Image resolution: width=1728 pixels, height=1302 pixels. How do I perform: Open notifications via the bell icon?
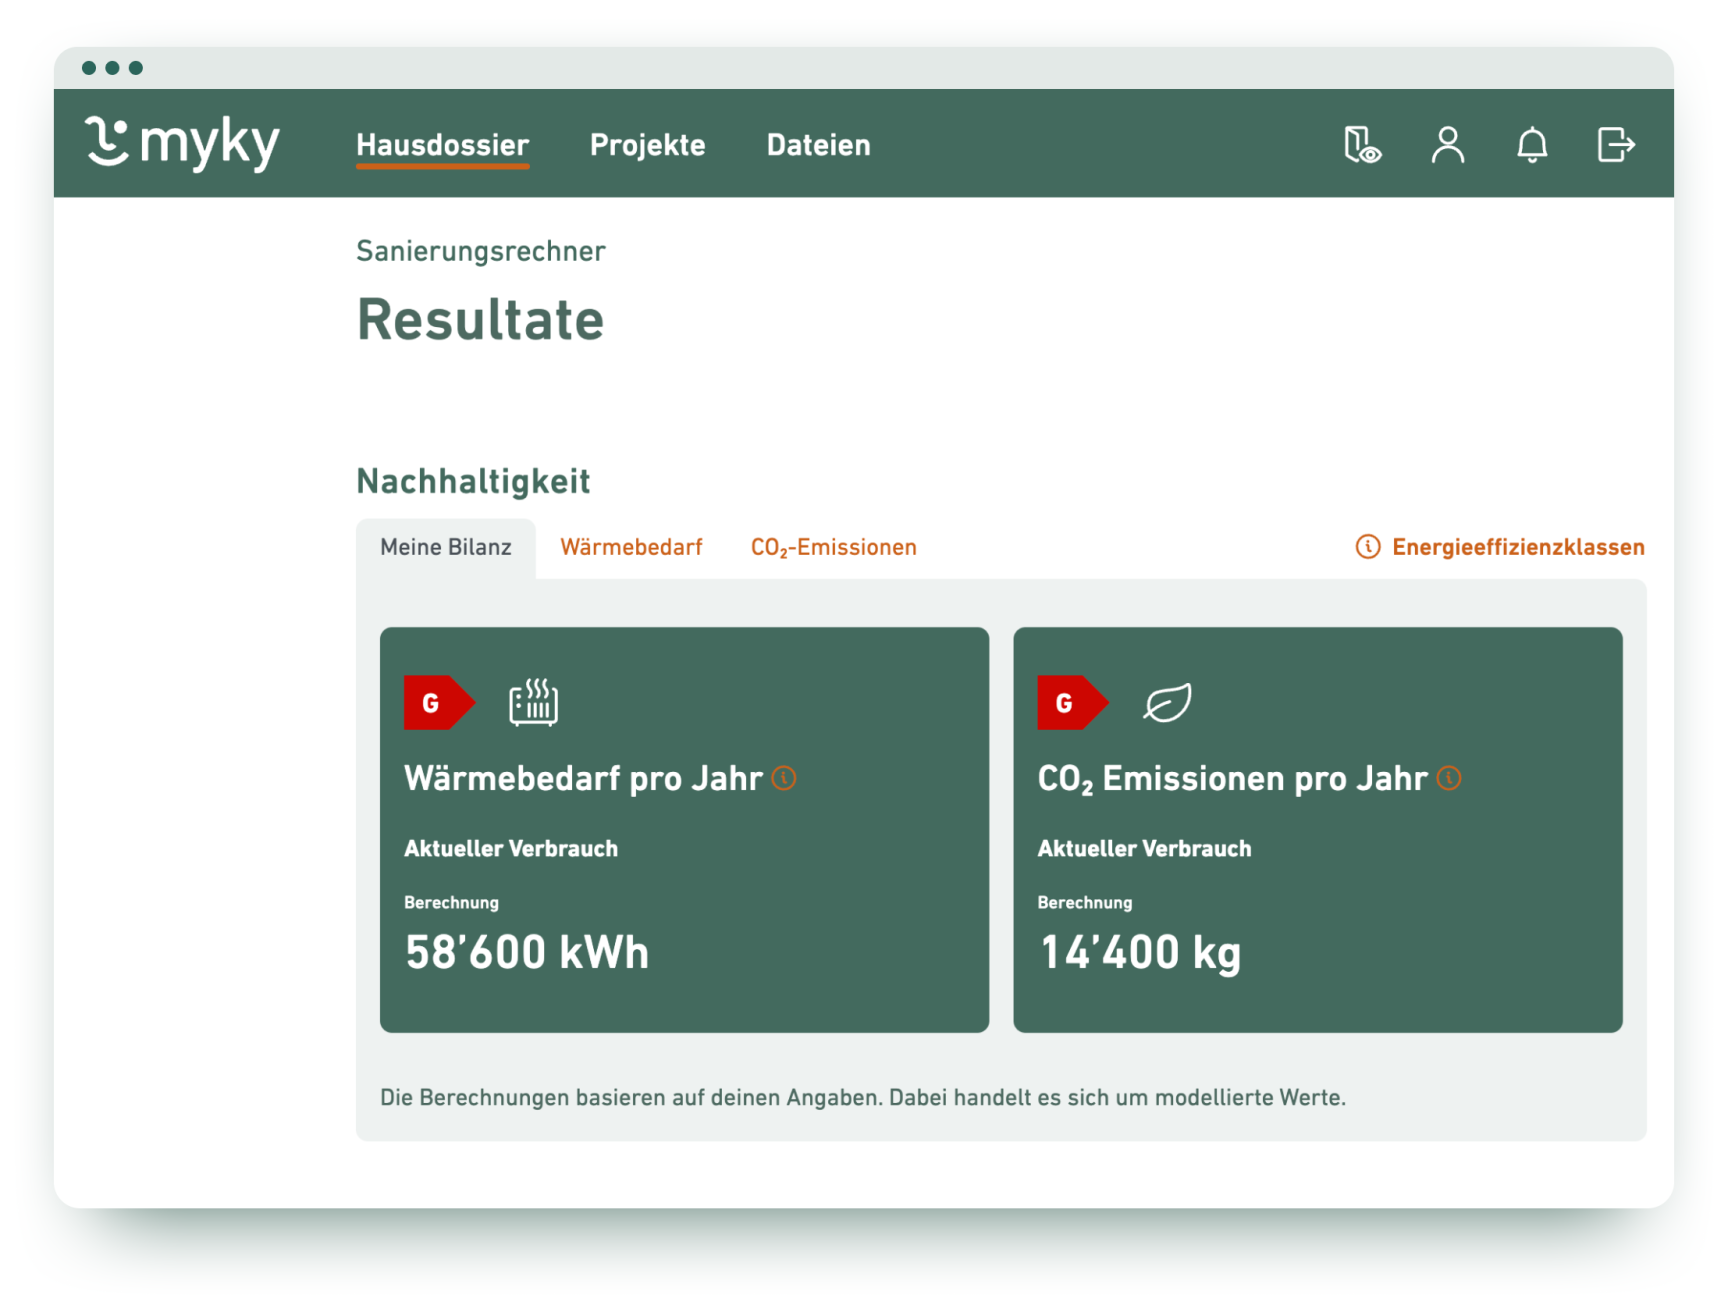(1531, 146)
